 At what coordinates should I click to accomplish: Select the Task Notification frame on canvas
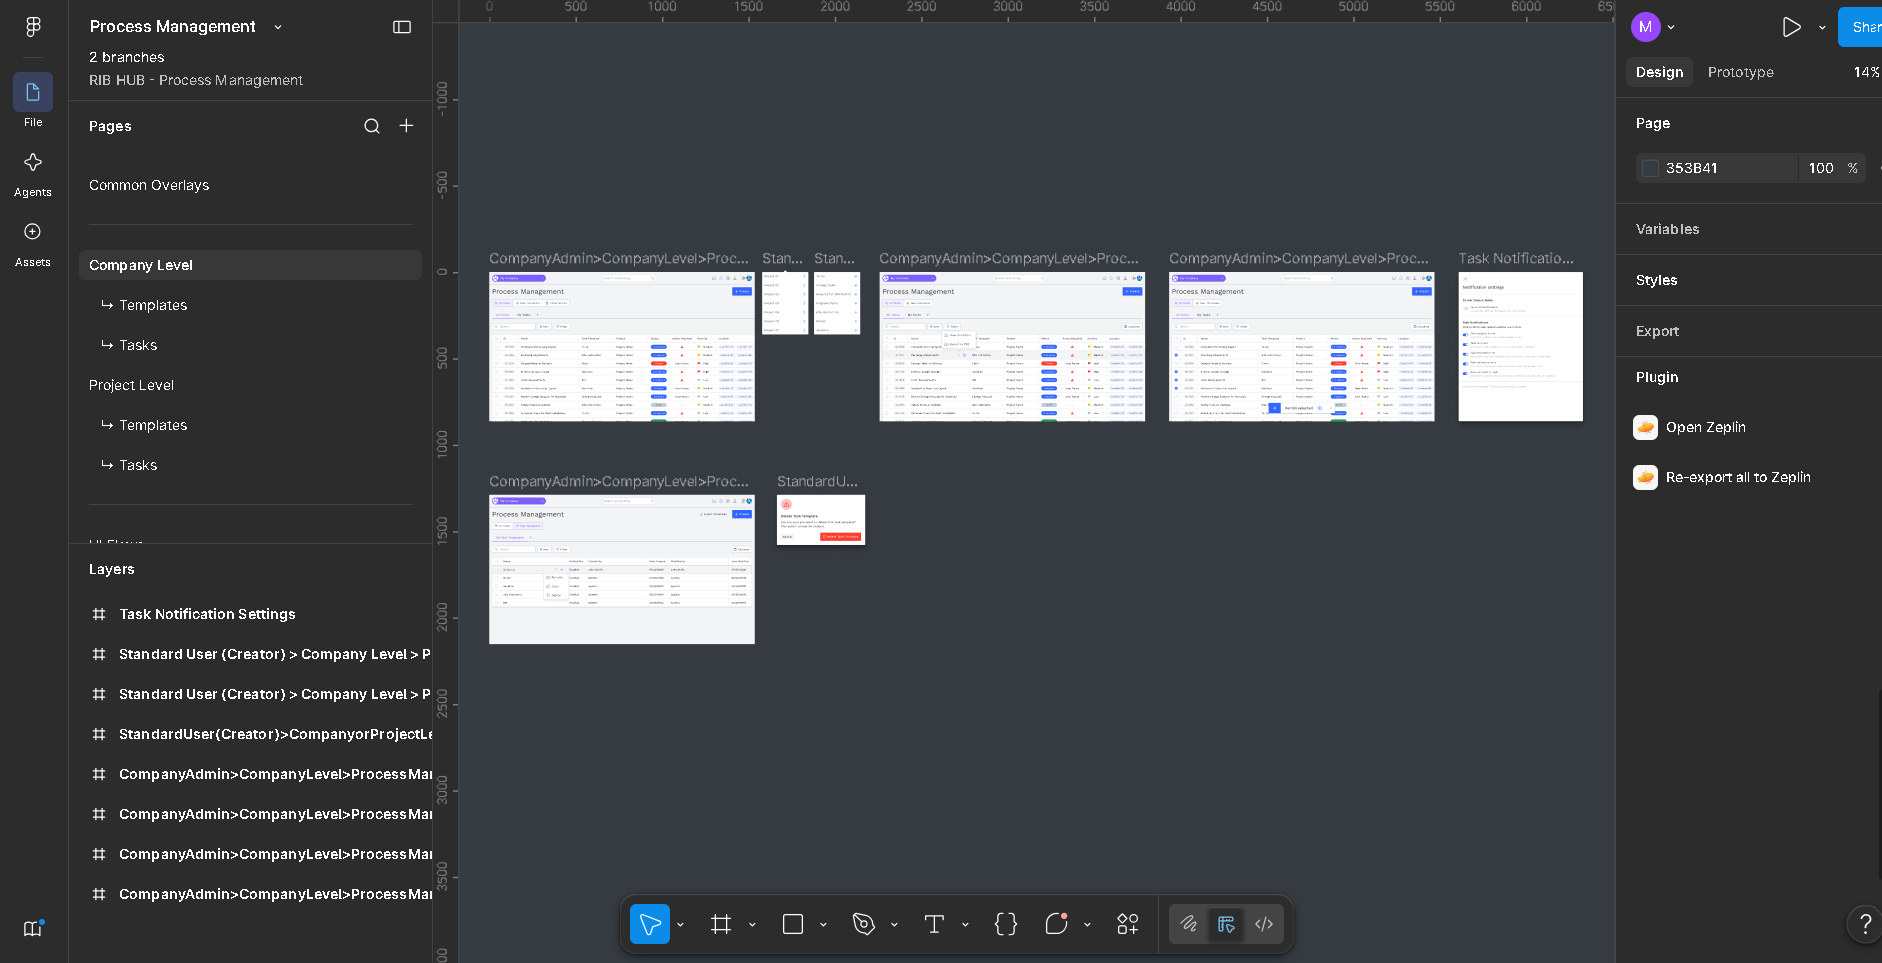click(1520, 346)
